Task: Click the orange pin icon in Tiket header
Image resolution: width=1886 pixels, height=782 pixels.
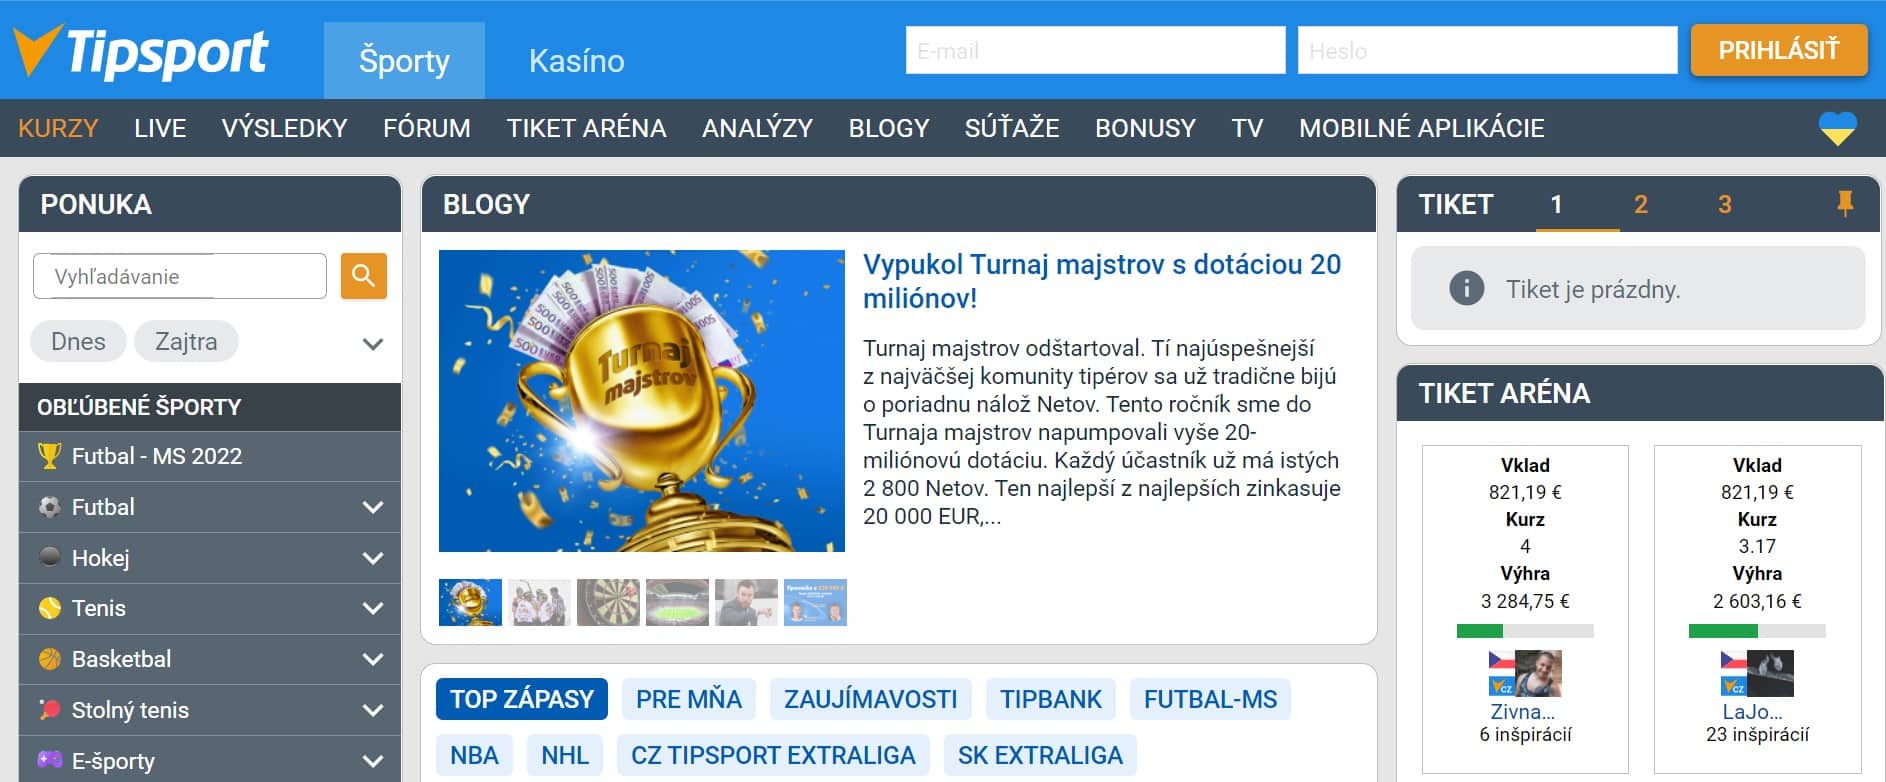Action: [1845, 204]
